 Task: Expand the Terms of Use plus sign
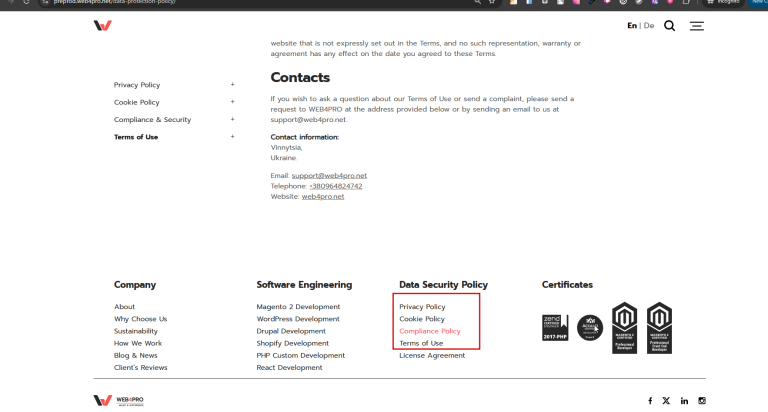coord(233,137)
